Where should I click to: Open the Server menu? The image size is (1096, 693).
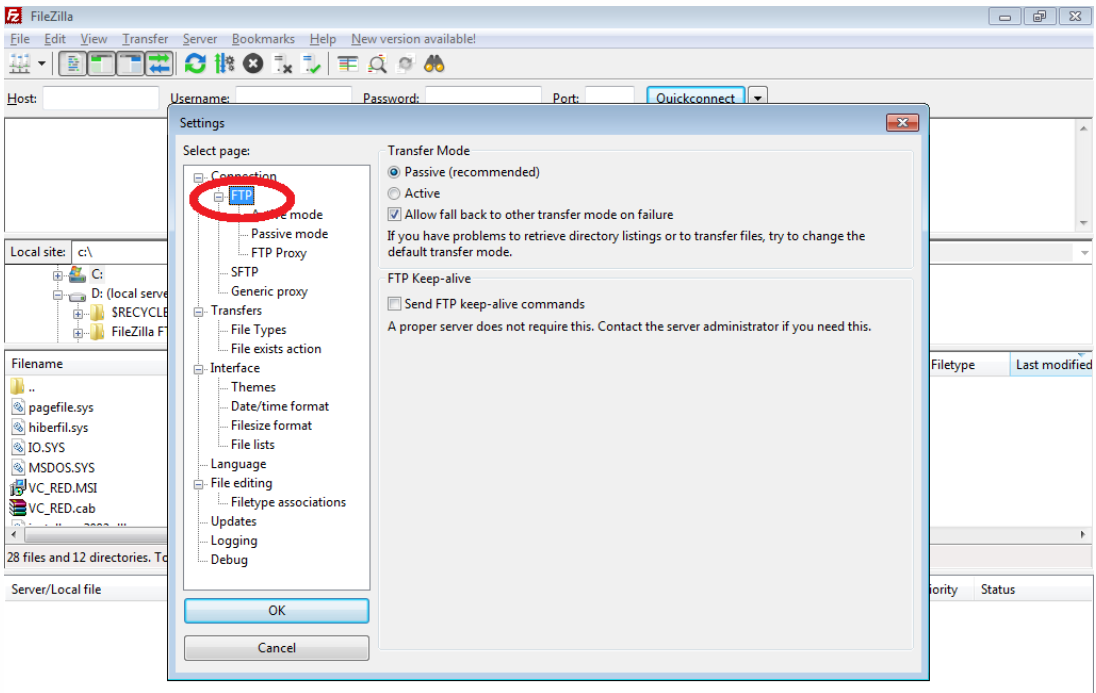(200, 39)
